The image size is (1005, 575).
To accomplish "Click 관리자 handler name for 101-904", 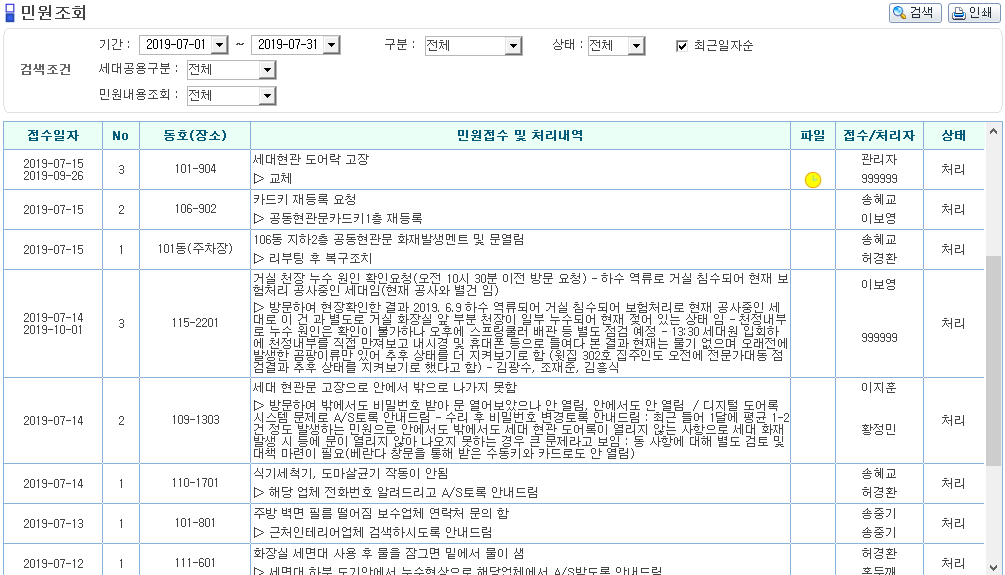I will pos(879,160).
